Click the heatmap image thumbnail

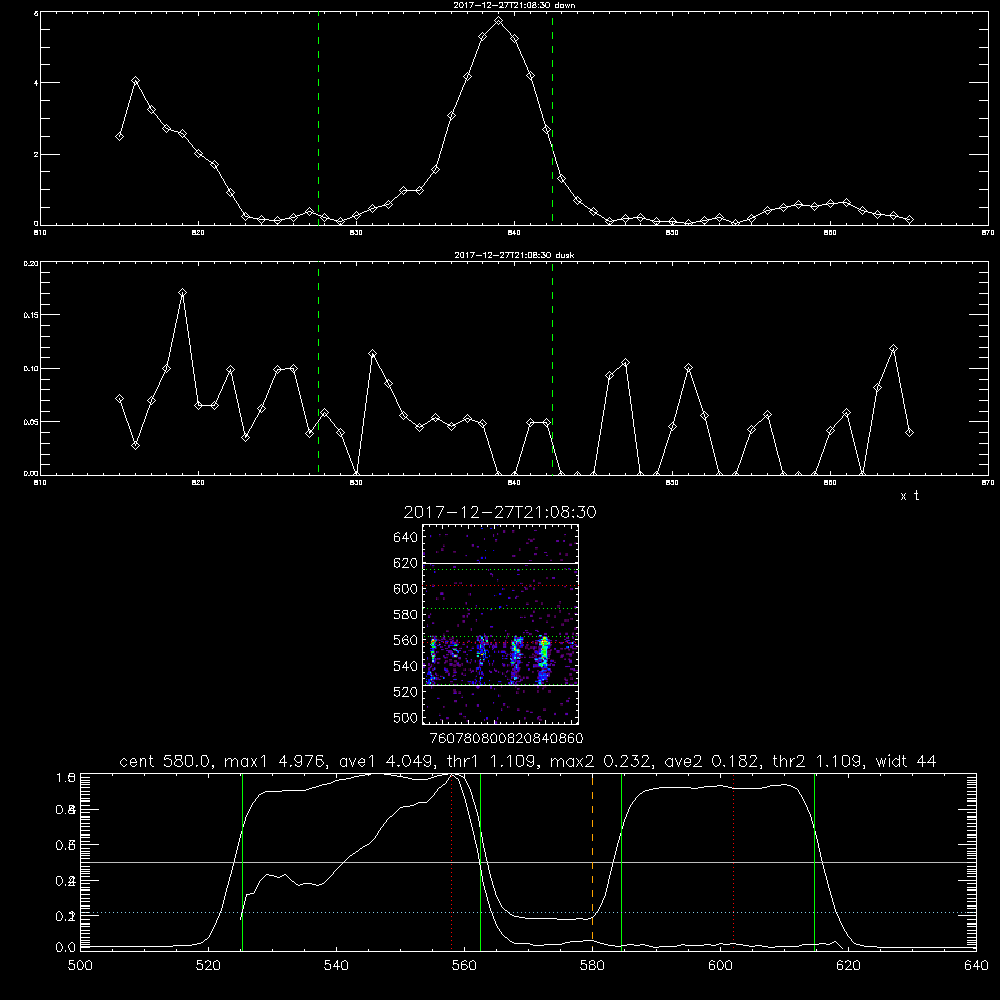500,624
